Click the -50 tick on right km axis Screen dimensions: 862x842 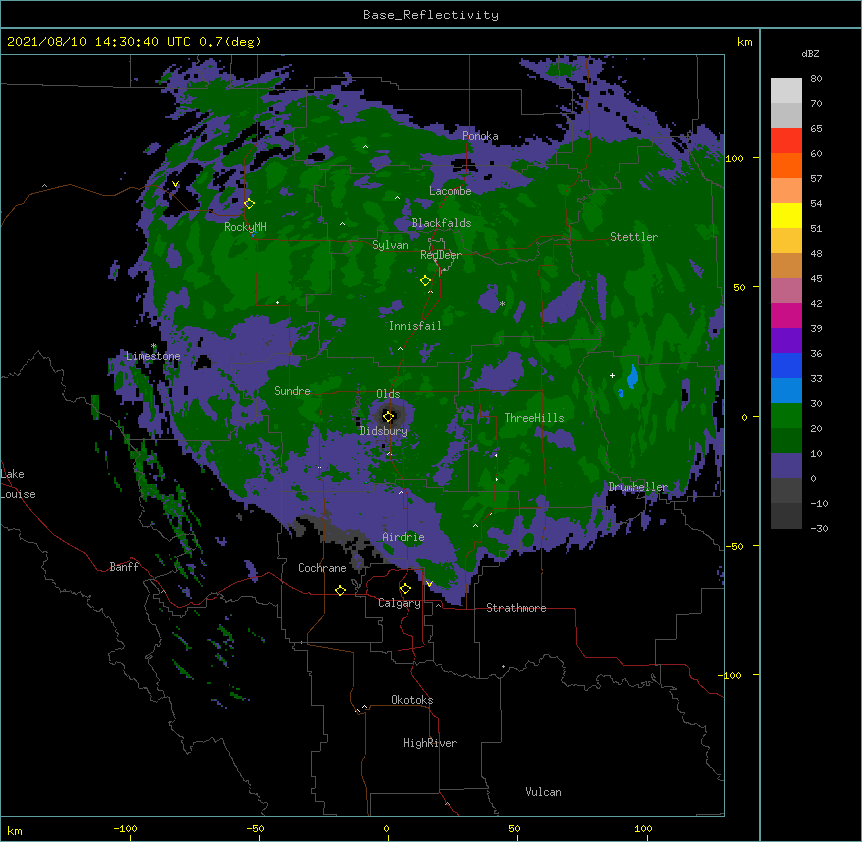(734, 546)
